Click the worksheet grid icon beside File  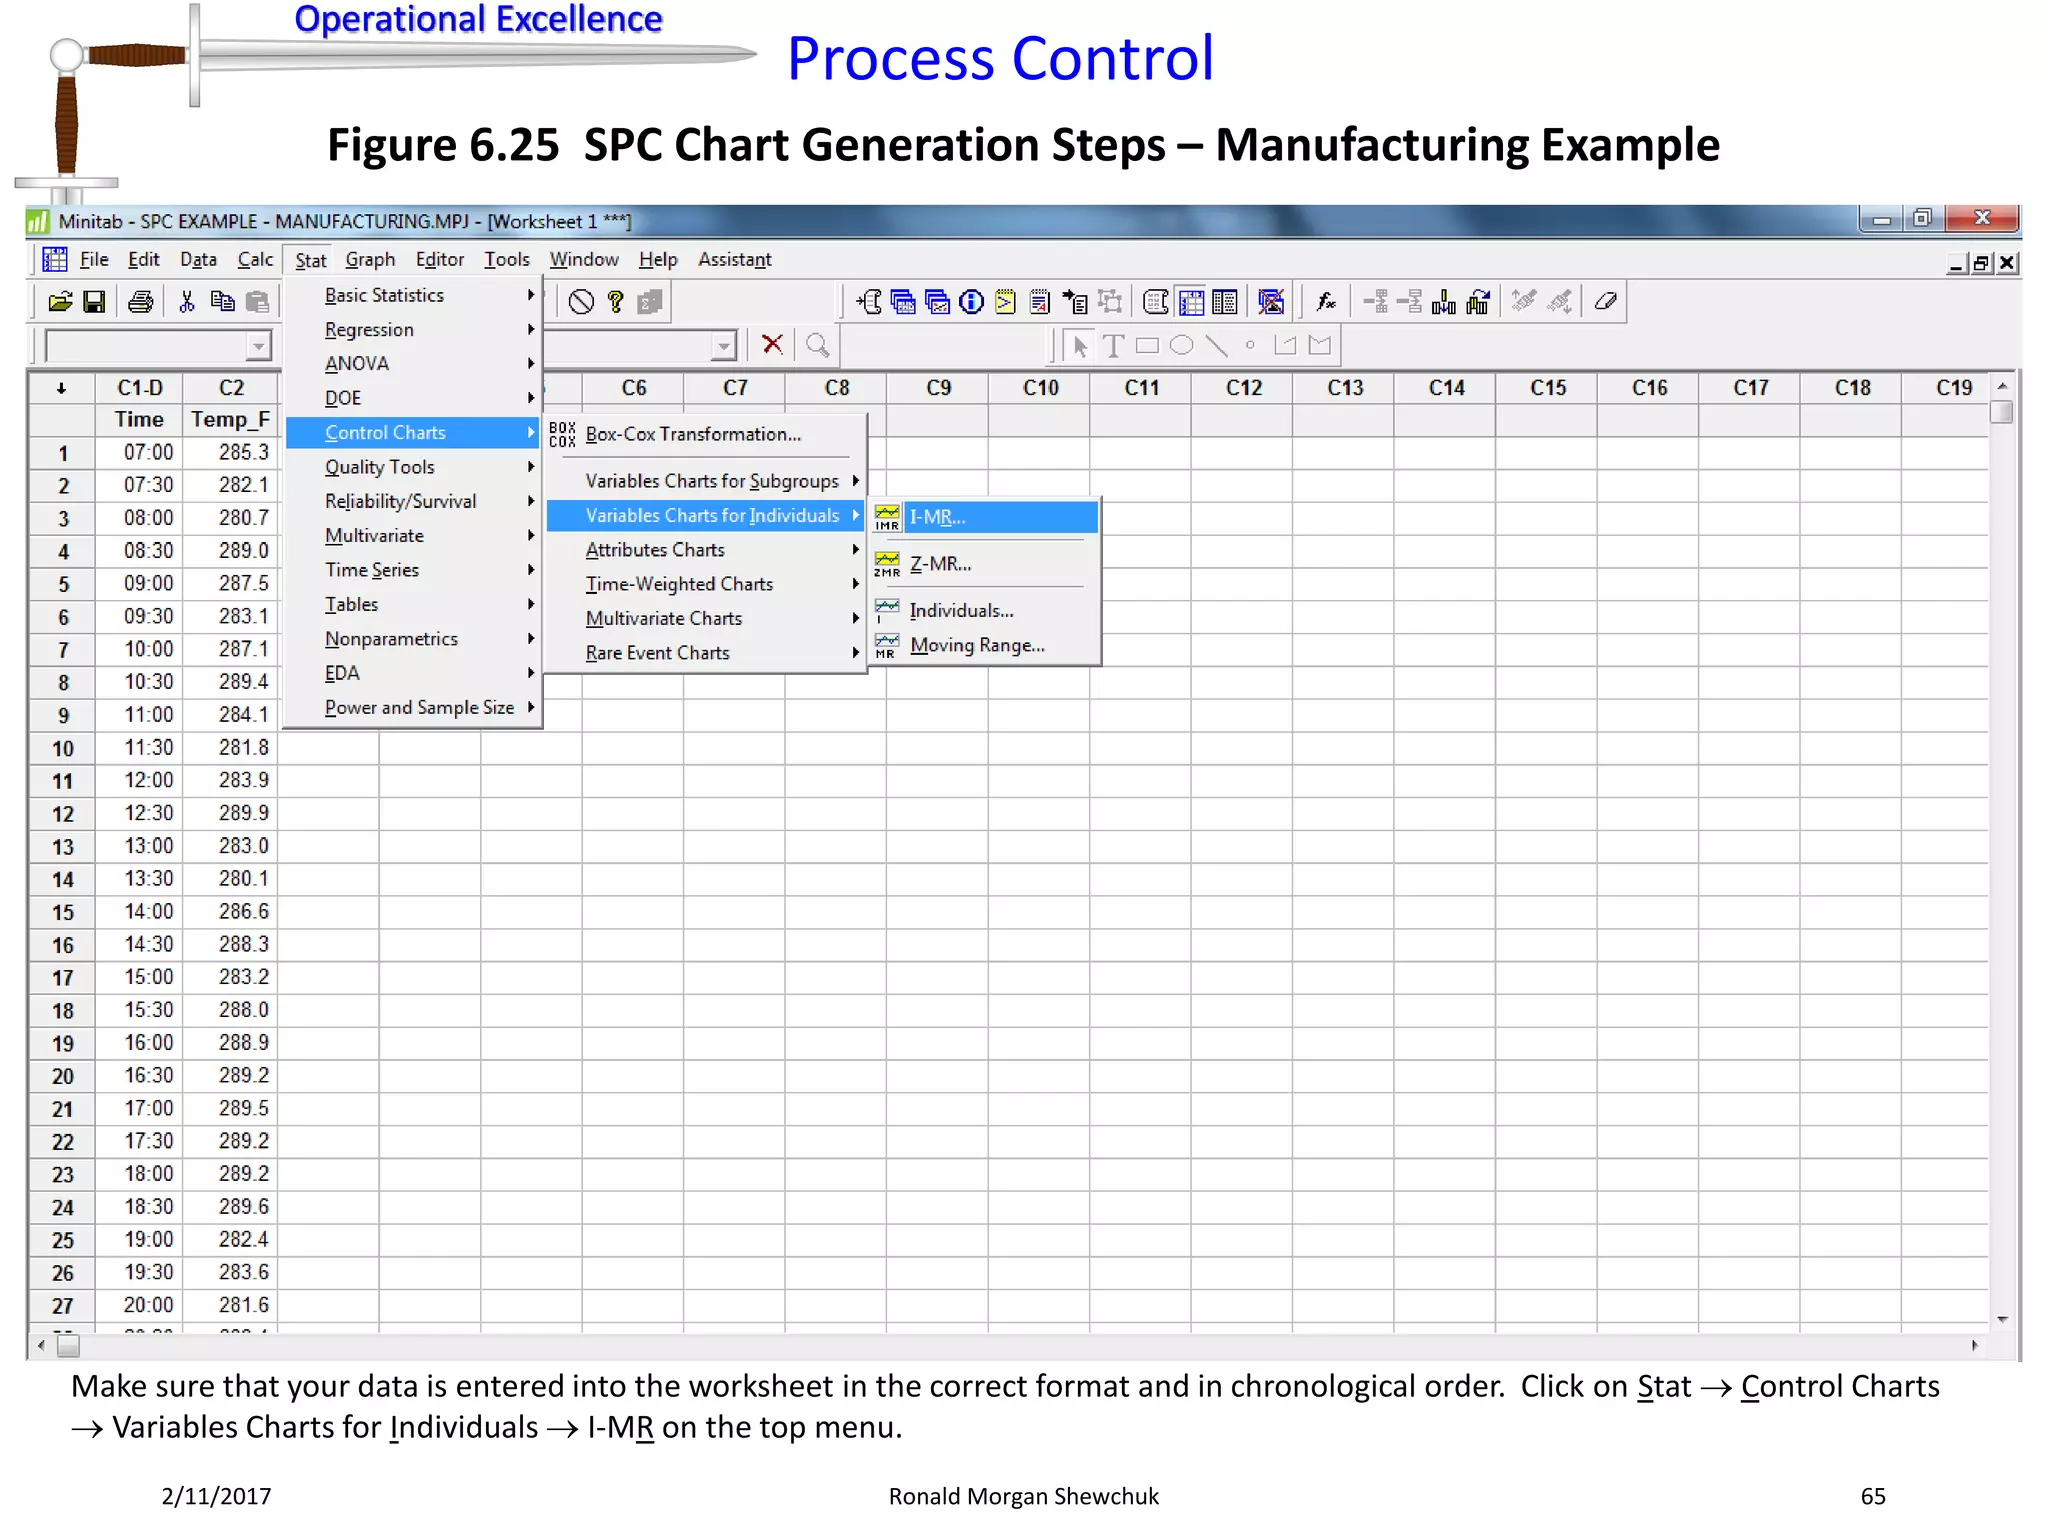pyautogui.click(x=54, y=260)
